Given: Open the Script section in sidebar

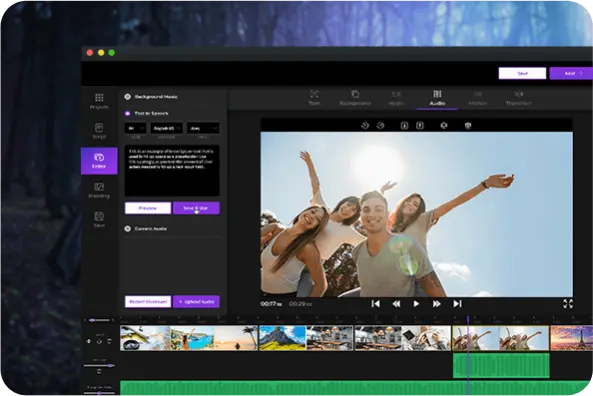Looking at the screenshot, I should pos(99,131).
